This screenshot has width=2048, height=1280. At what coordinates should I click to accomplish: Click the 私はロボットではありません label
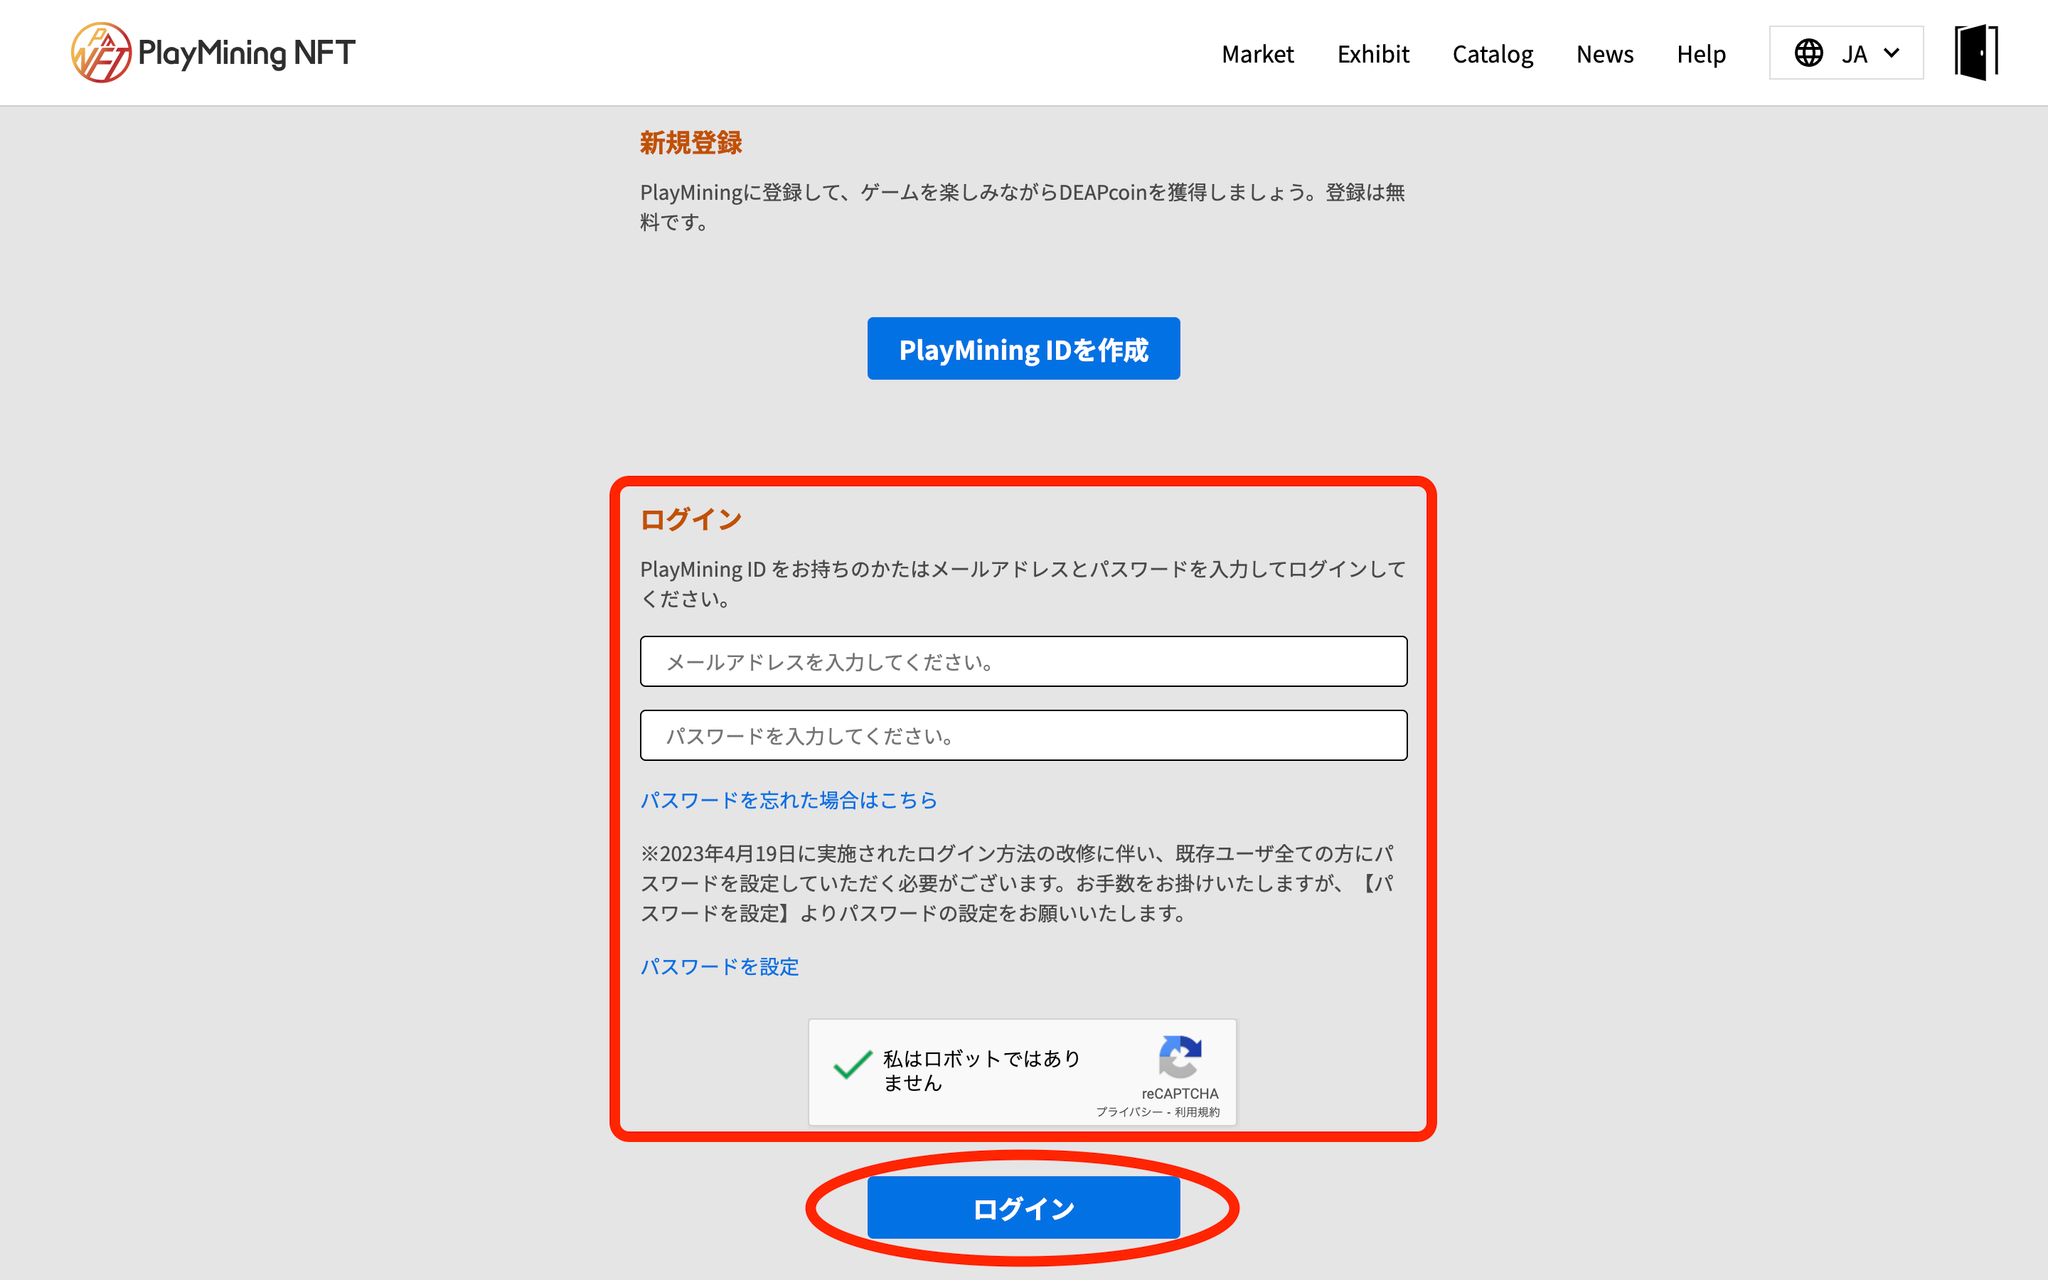pyautogui.click(x=982, y=1070)
